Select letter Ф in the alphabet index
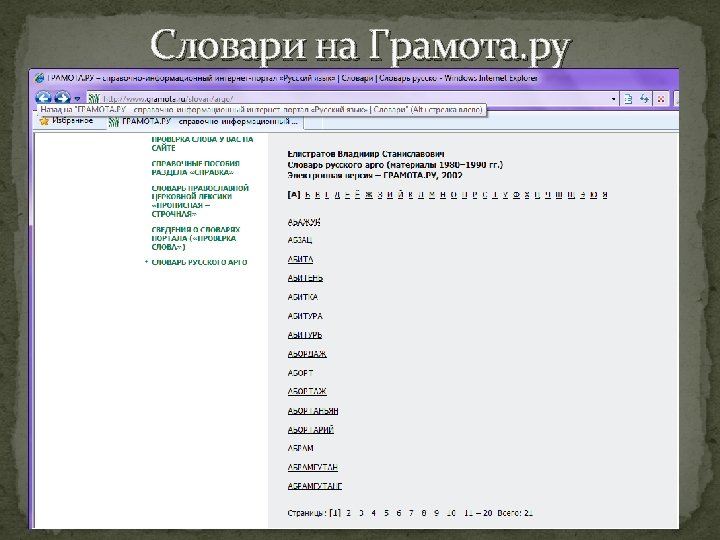Viewport: 720px width, 540px height. 516,195
